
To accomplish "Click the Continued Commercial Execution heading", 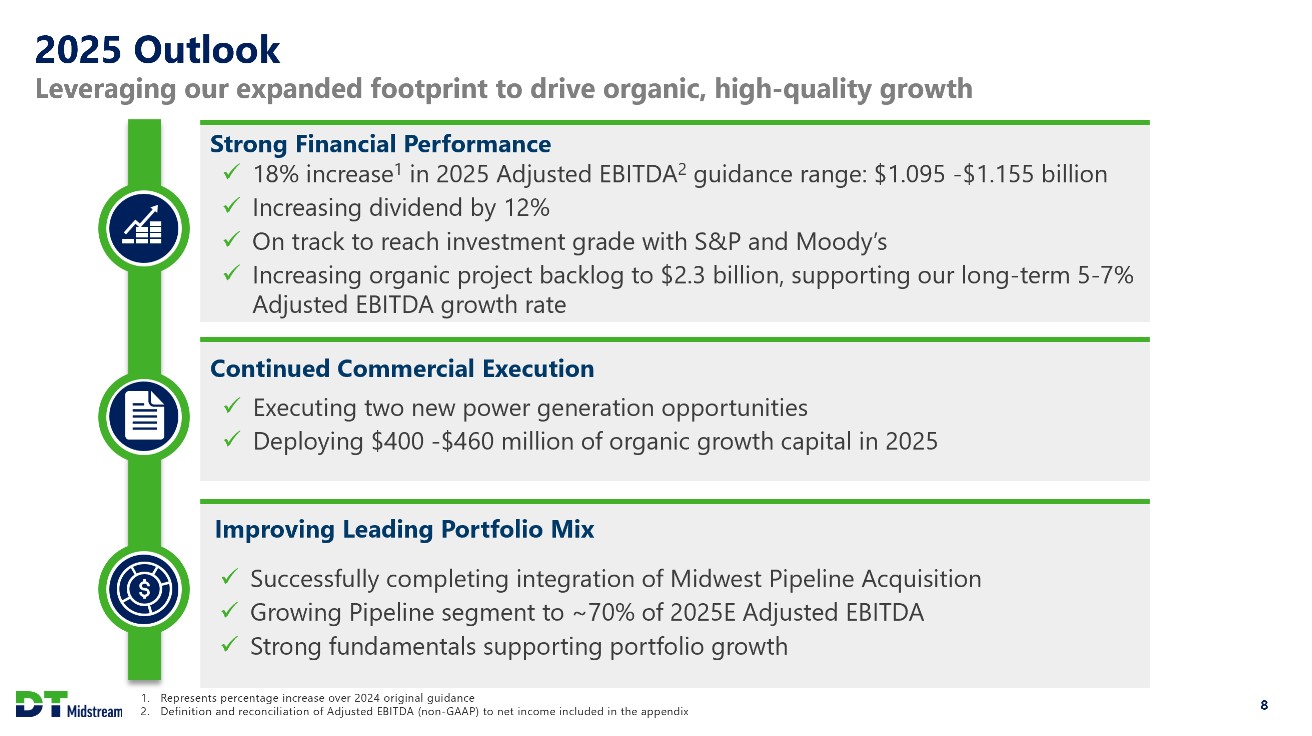I will (x=402, y=369).
